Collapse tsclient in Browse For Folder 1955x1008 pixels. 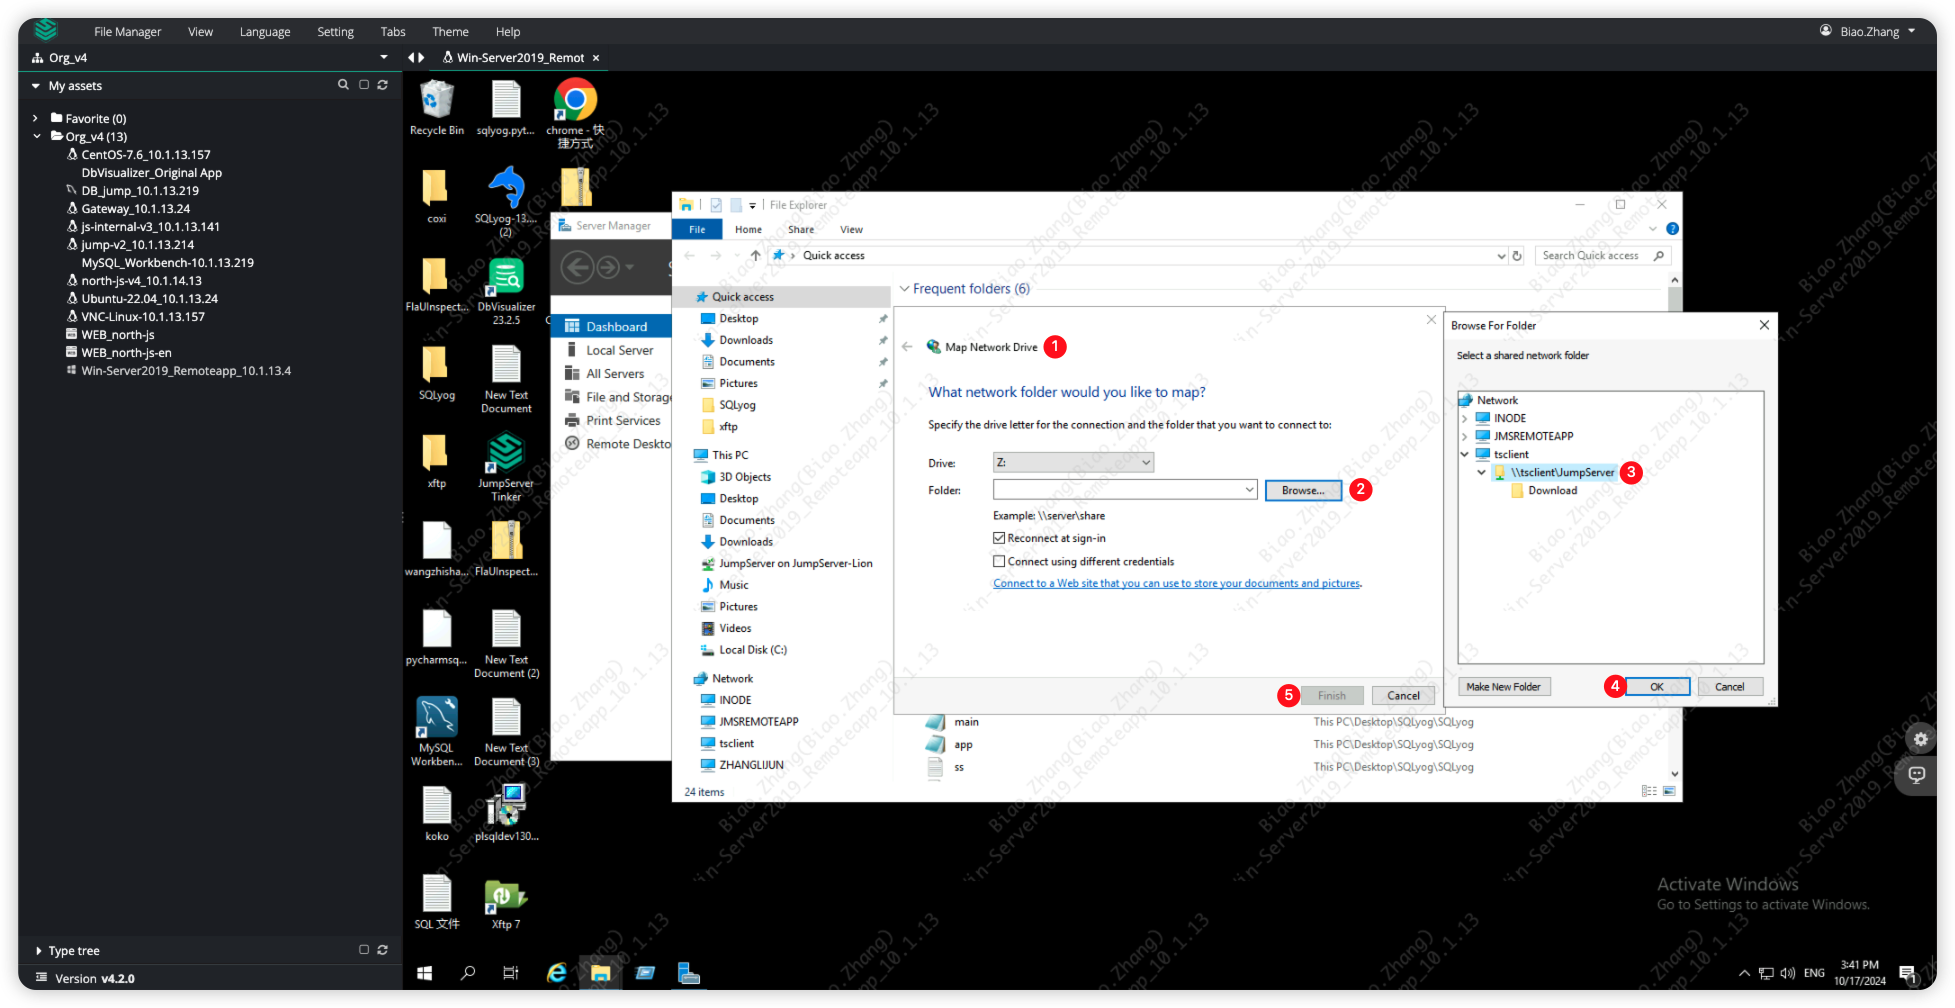(x=1465, y=455)
